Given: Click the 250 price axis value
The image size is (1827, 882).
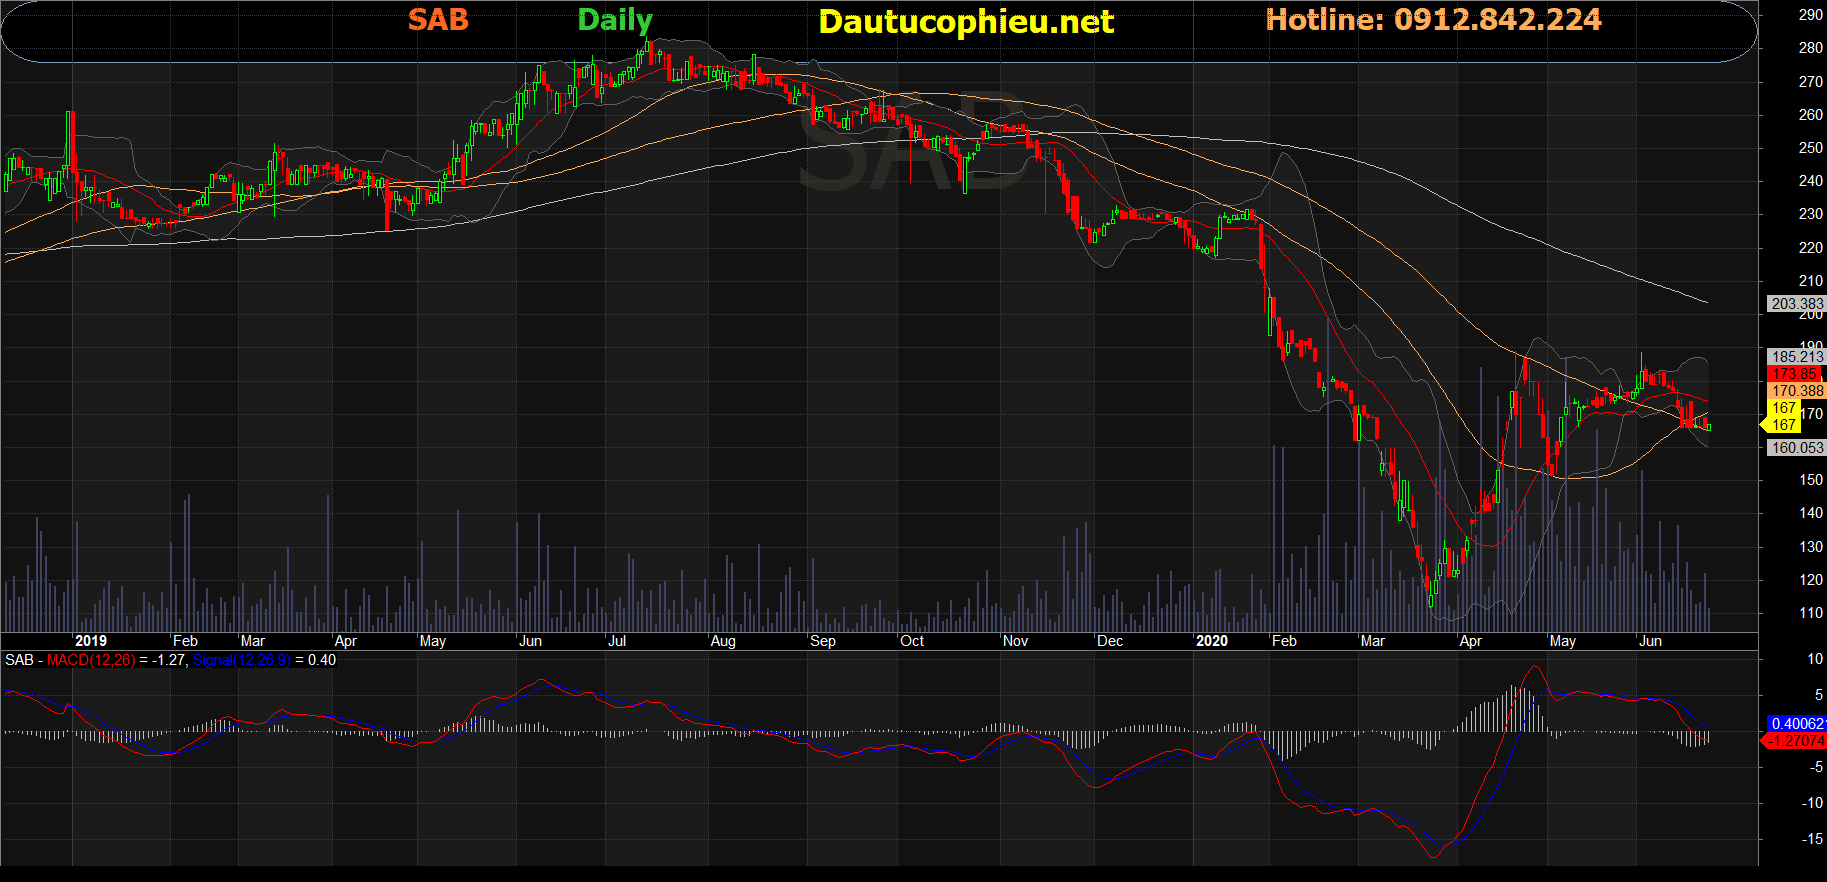Looking at the screenshot, I should 1810,148.
